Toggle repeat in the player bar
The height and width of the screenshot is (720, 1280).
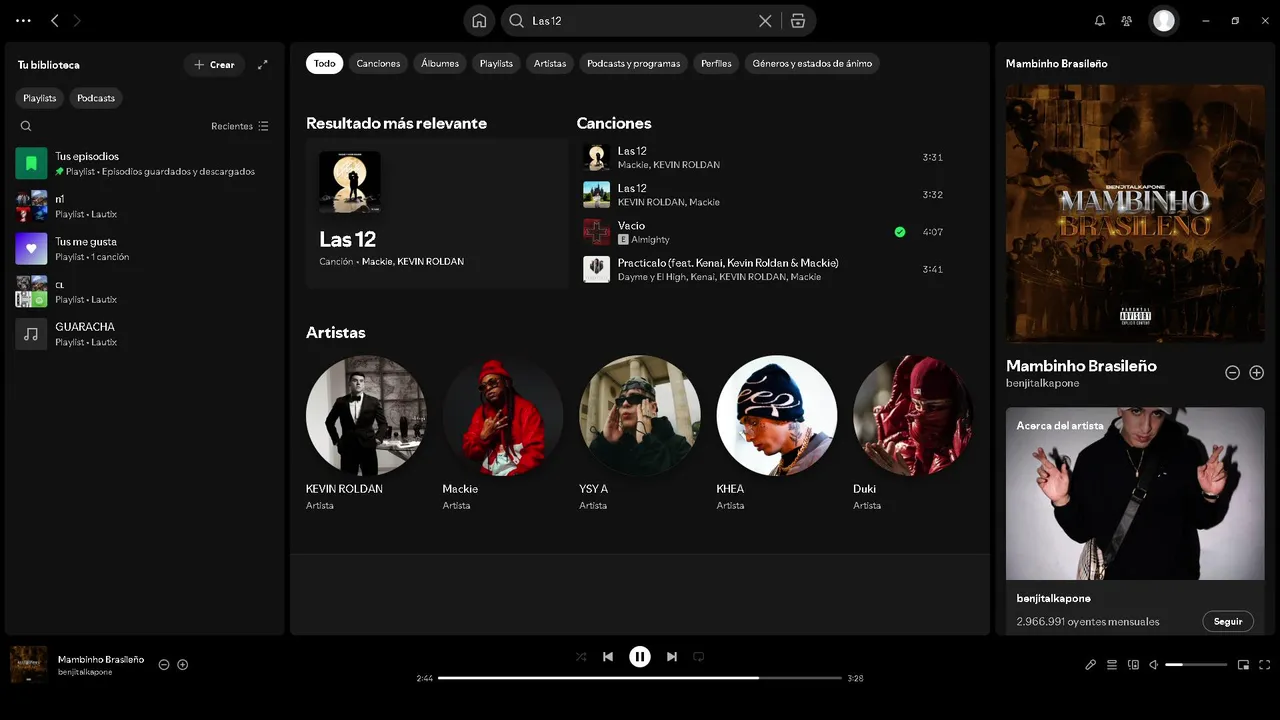click(x=699, y=657)
